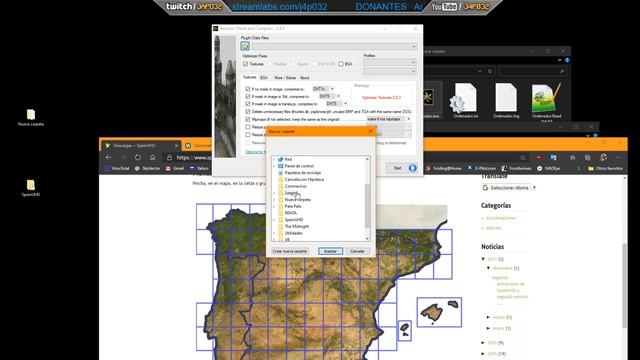The height and width of the screenshot is (360, 640).
Task: Click the site lock icon in address bar
Action: 169,157
